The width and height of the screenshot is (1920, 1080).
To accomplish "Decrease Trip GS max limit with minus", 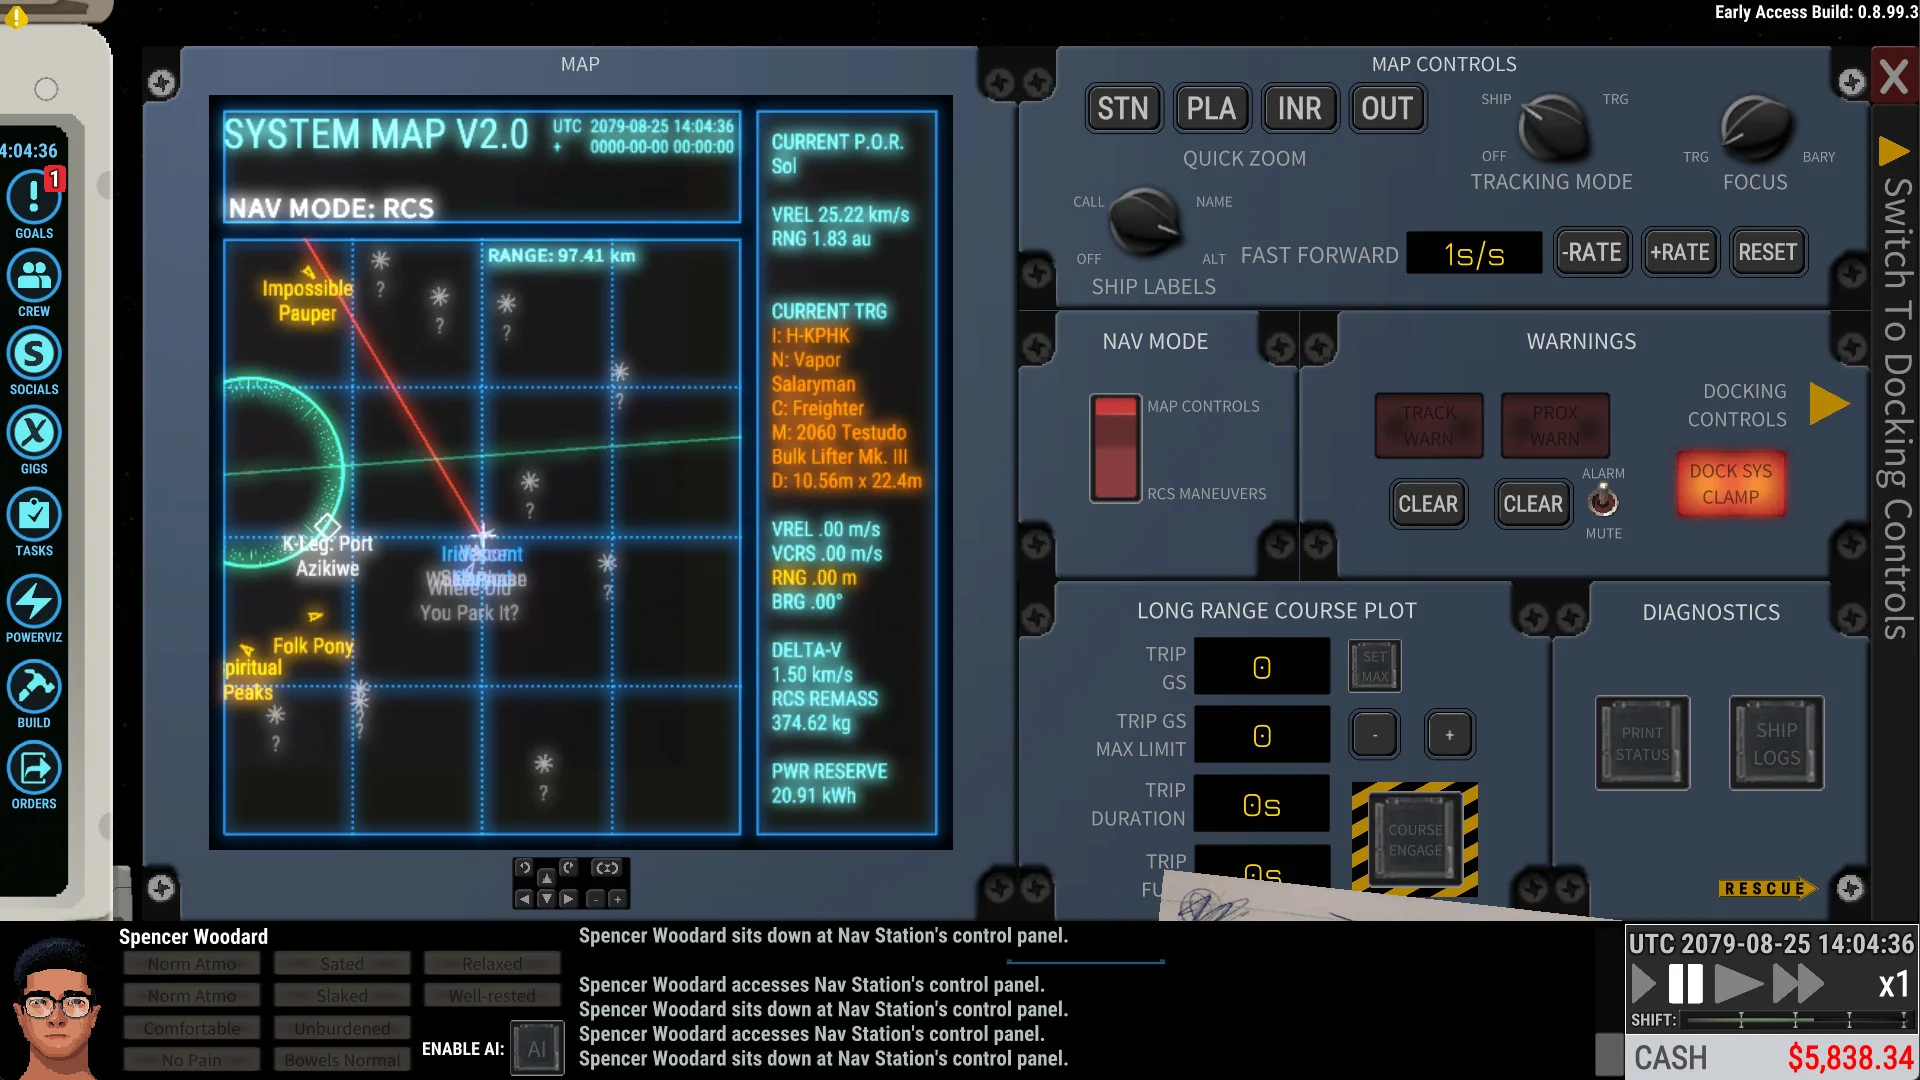I will [1375, 735].
